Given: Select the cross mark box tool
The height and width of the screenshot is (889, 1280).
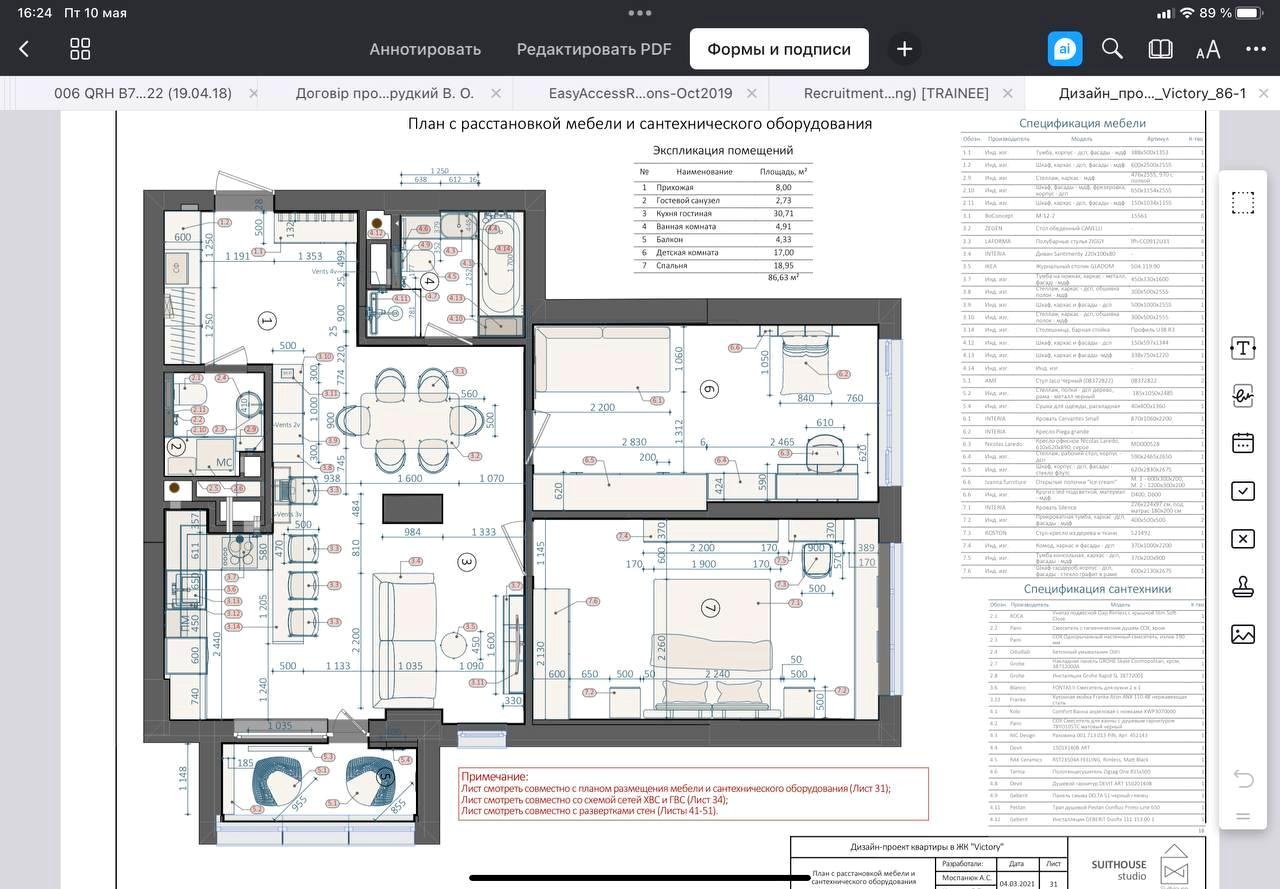Looking at the screenshot, I should pyautogui.click(x=1242, y=539).
